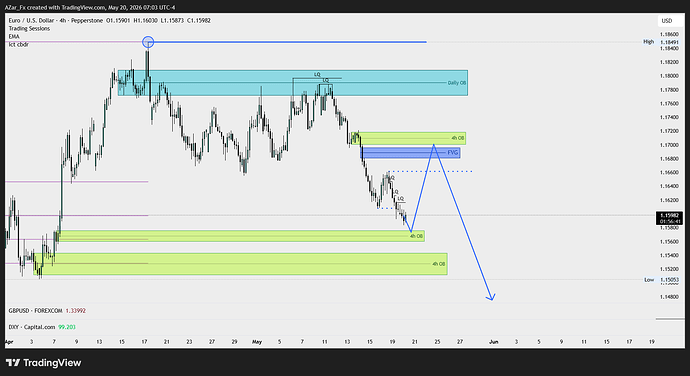Select the large 4h OB zone near 1.15400
The width and height of the screenshot is (690, 376).
[x=240, y=264]
